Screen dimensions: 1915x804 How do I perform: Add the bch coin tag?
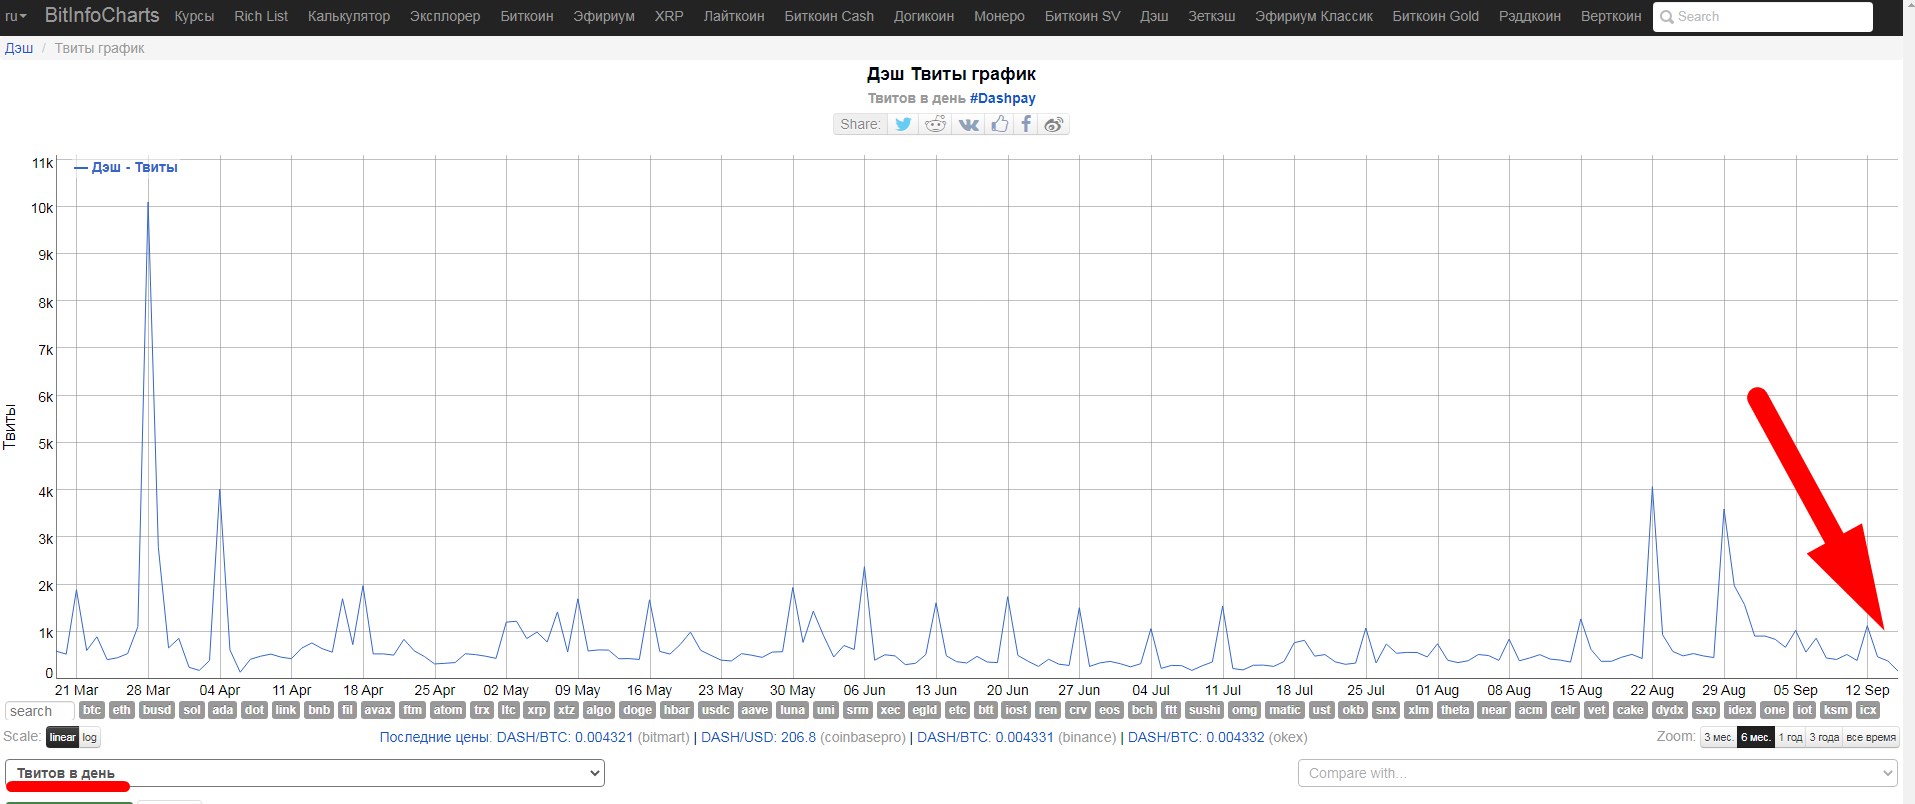coord(1142,710)
